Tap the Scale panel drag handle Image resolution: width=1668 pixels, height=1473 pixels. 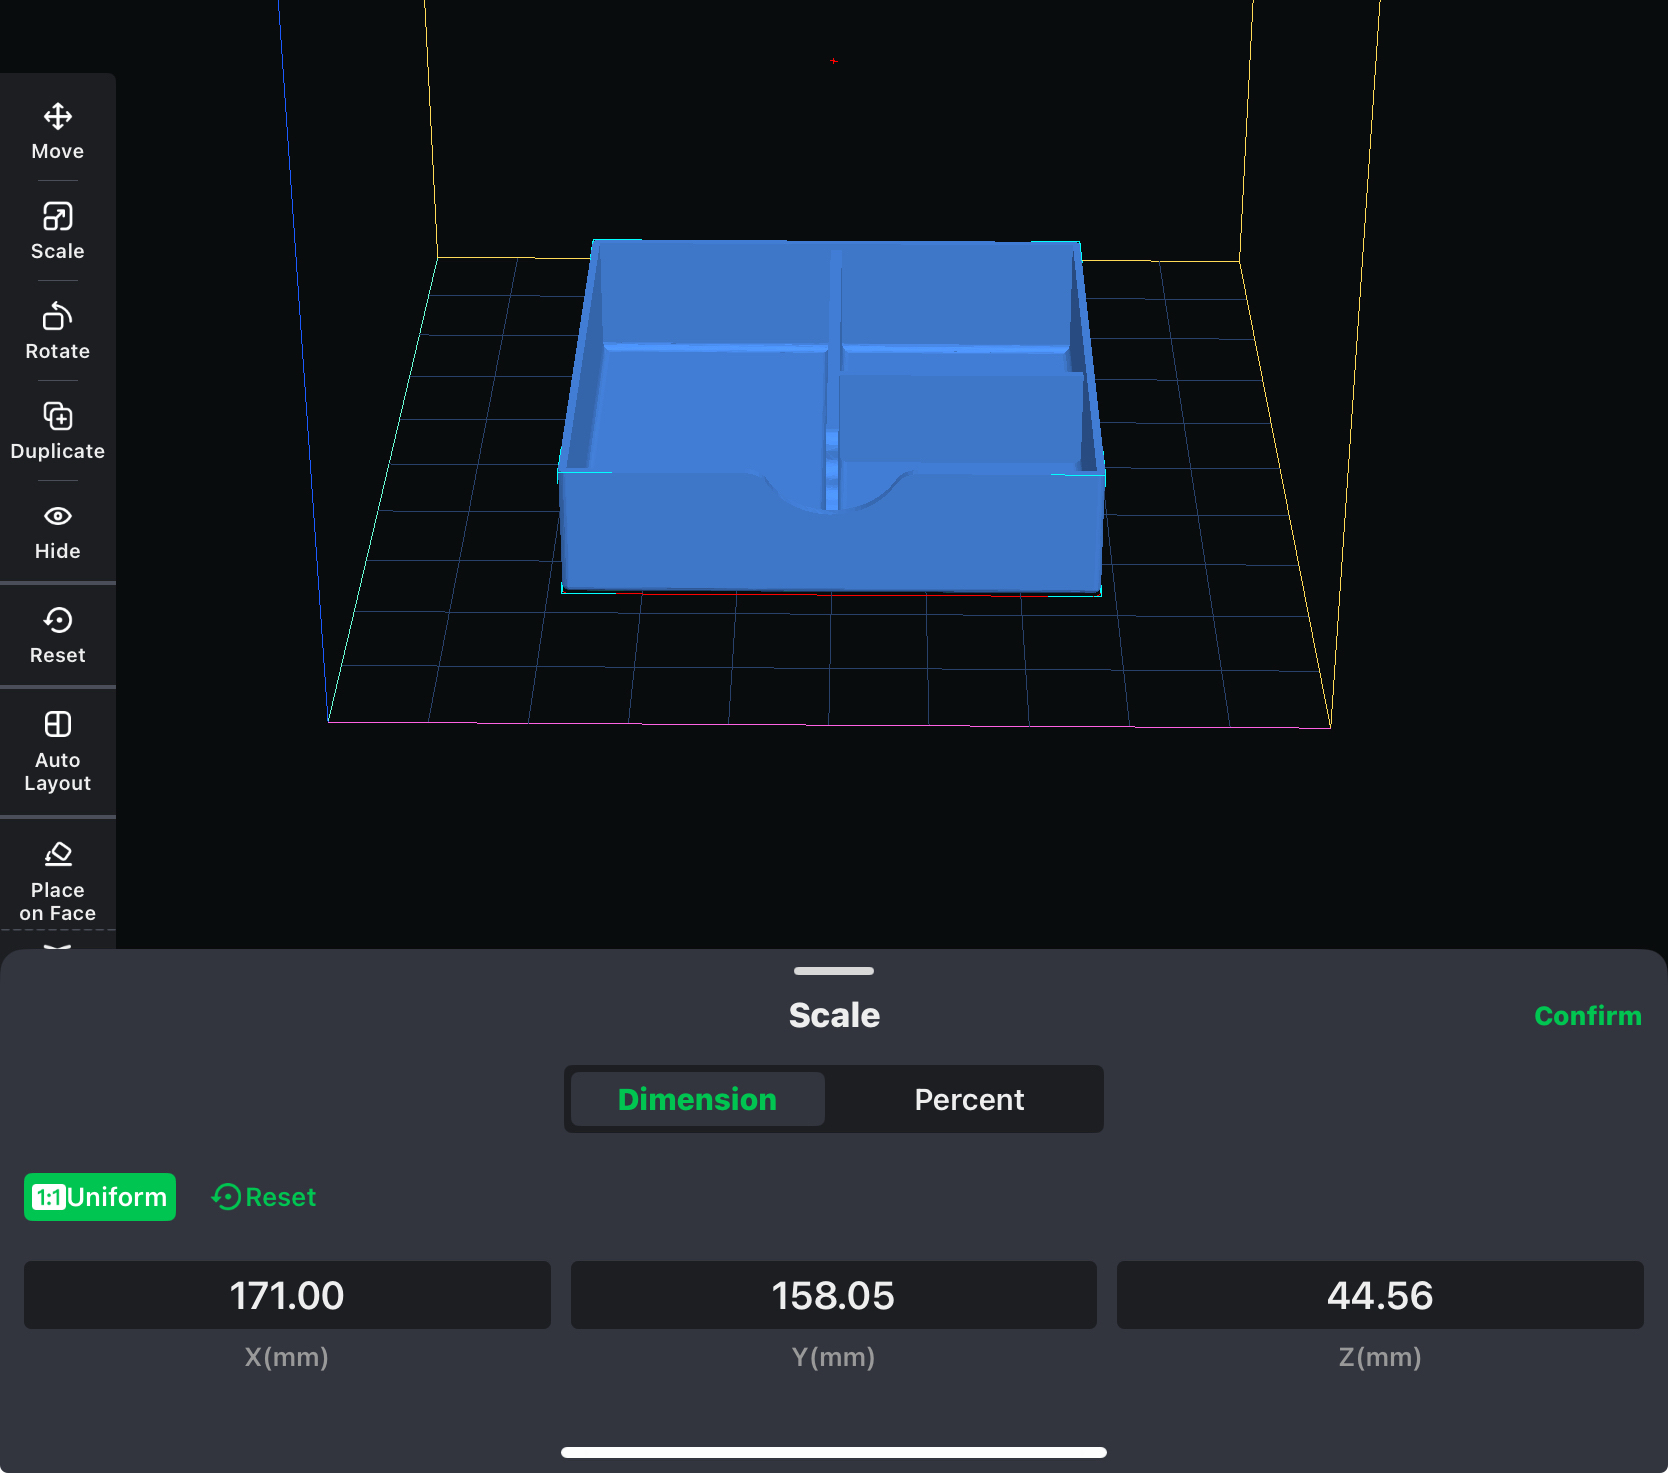833,971
